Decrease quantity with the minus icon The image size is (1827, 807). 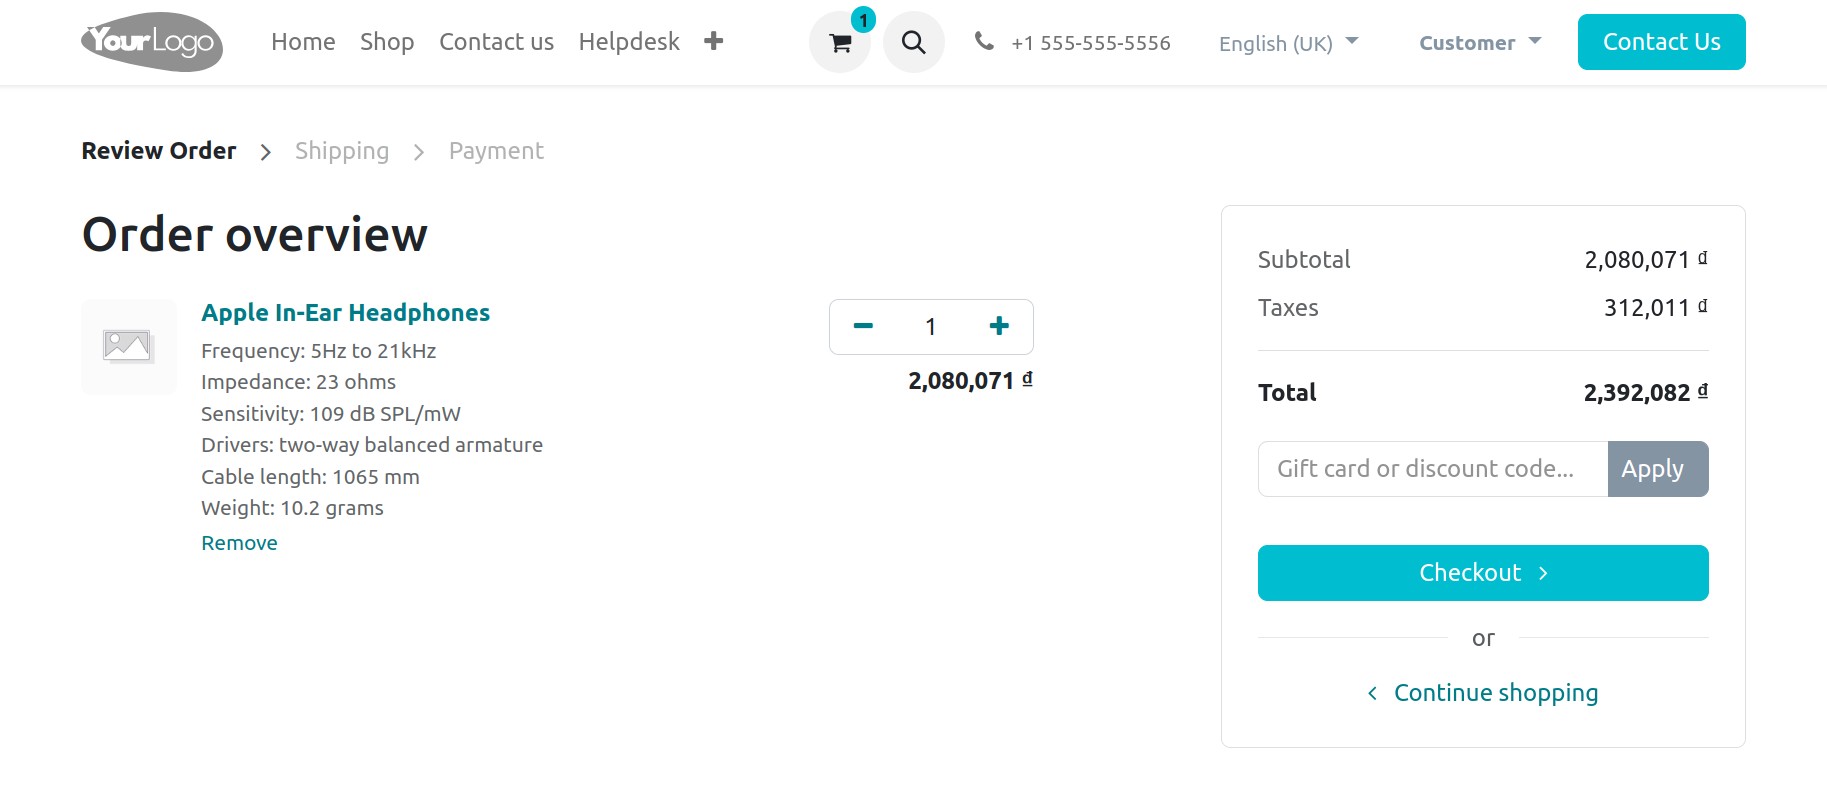pos(863,326)
